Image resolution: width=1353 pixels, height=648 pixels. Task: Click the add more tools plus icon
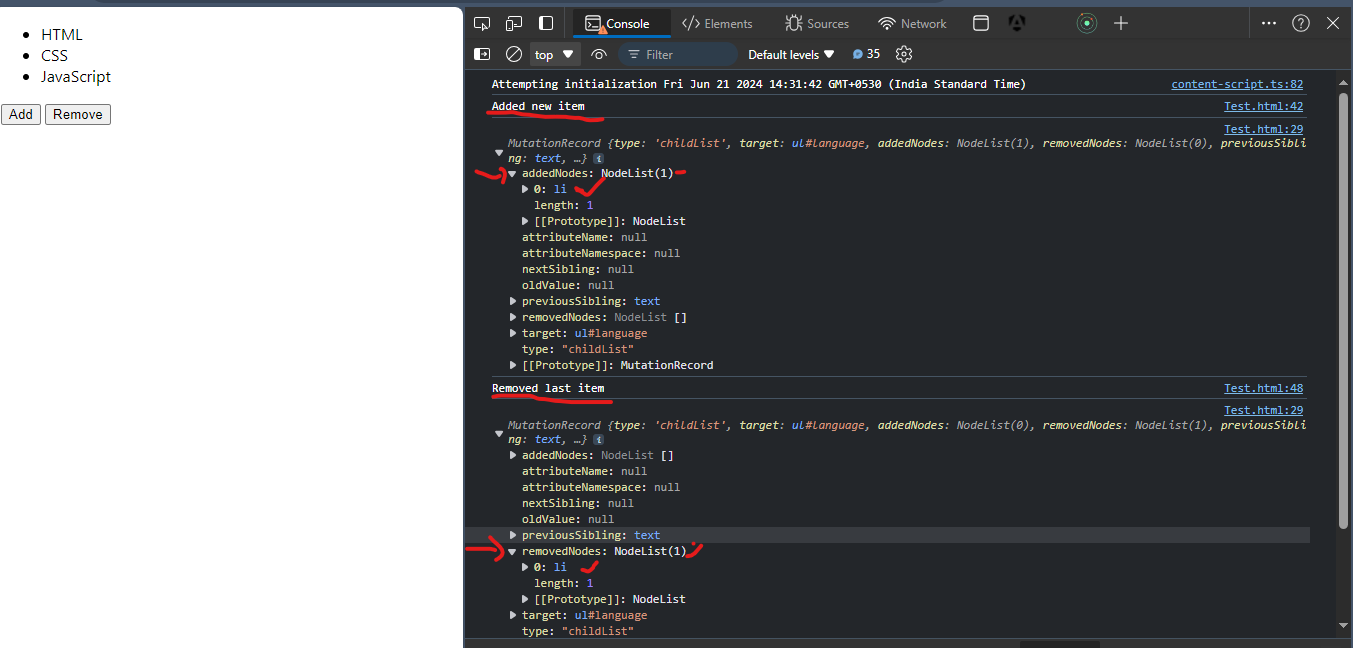1121,23
